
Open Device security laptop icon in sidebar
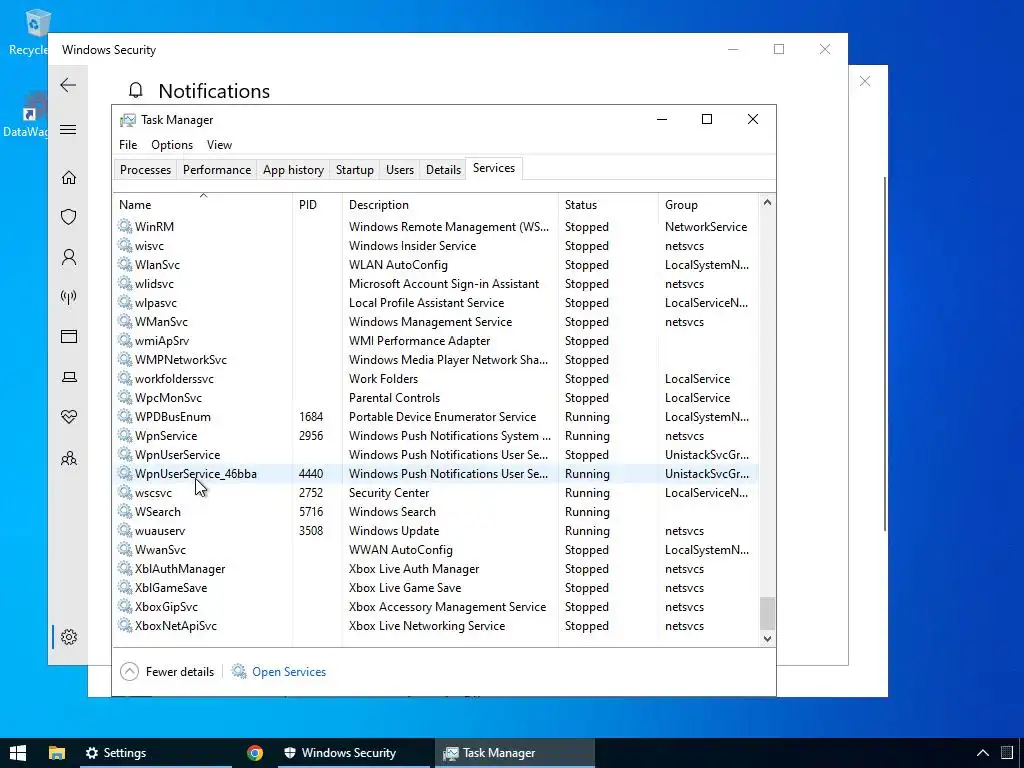coord(69,377)
